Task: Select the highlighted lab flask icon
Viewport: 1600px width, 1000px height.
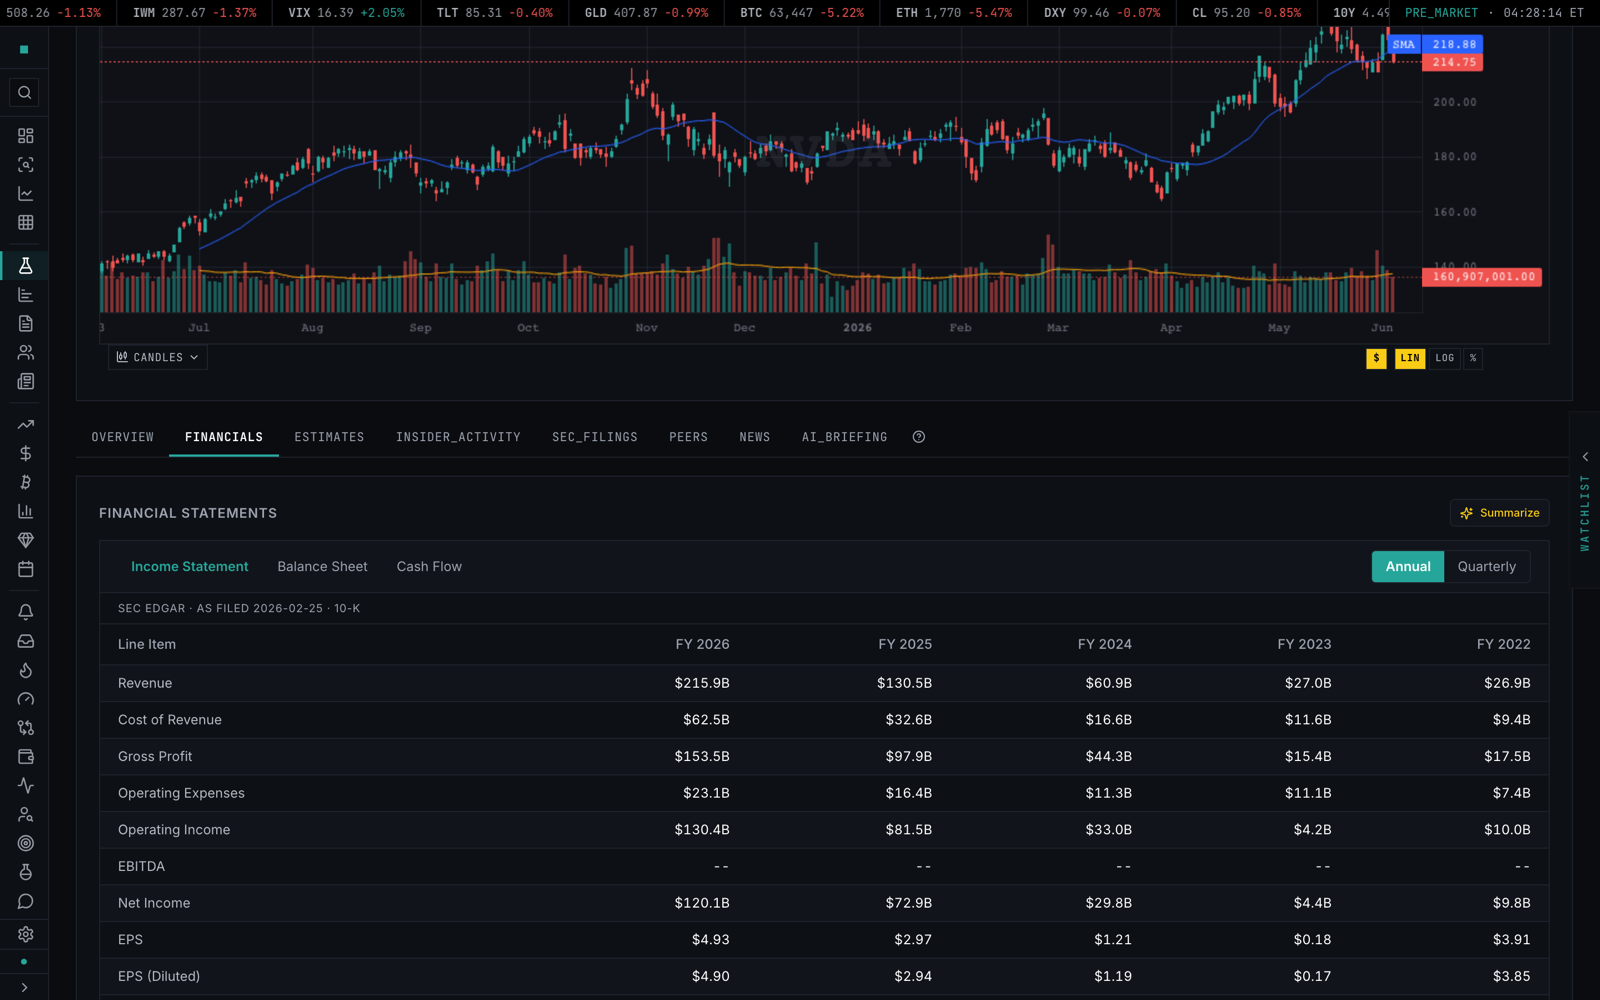Action: click(x=25, y=266)
